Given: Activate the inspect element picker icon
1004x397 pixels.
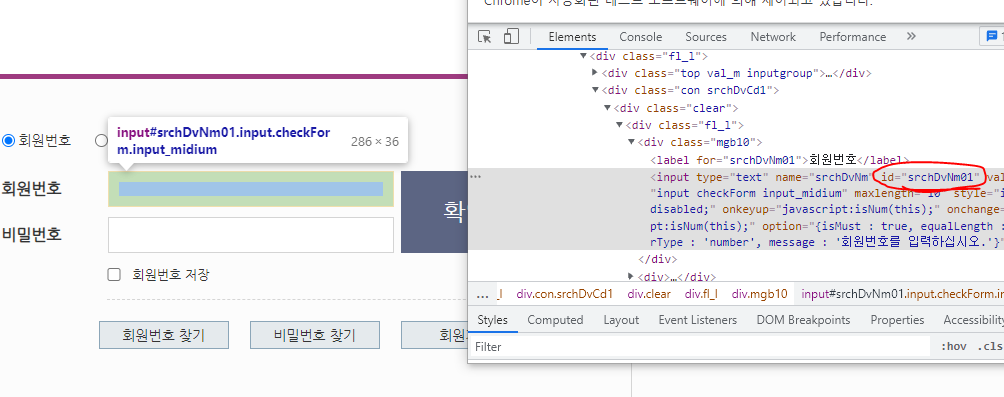Looking at the screenshot, I should point(485,36).
